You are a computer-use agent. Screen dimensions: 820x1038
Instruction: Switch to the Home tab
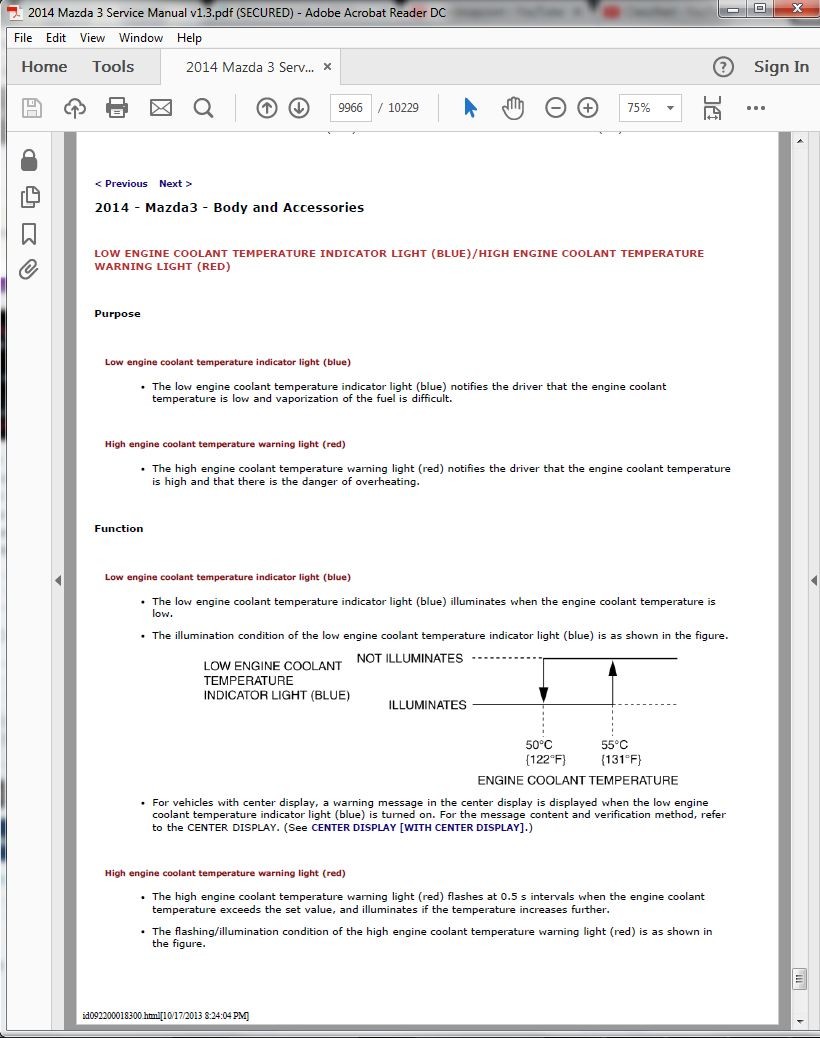[44, 67]
